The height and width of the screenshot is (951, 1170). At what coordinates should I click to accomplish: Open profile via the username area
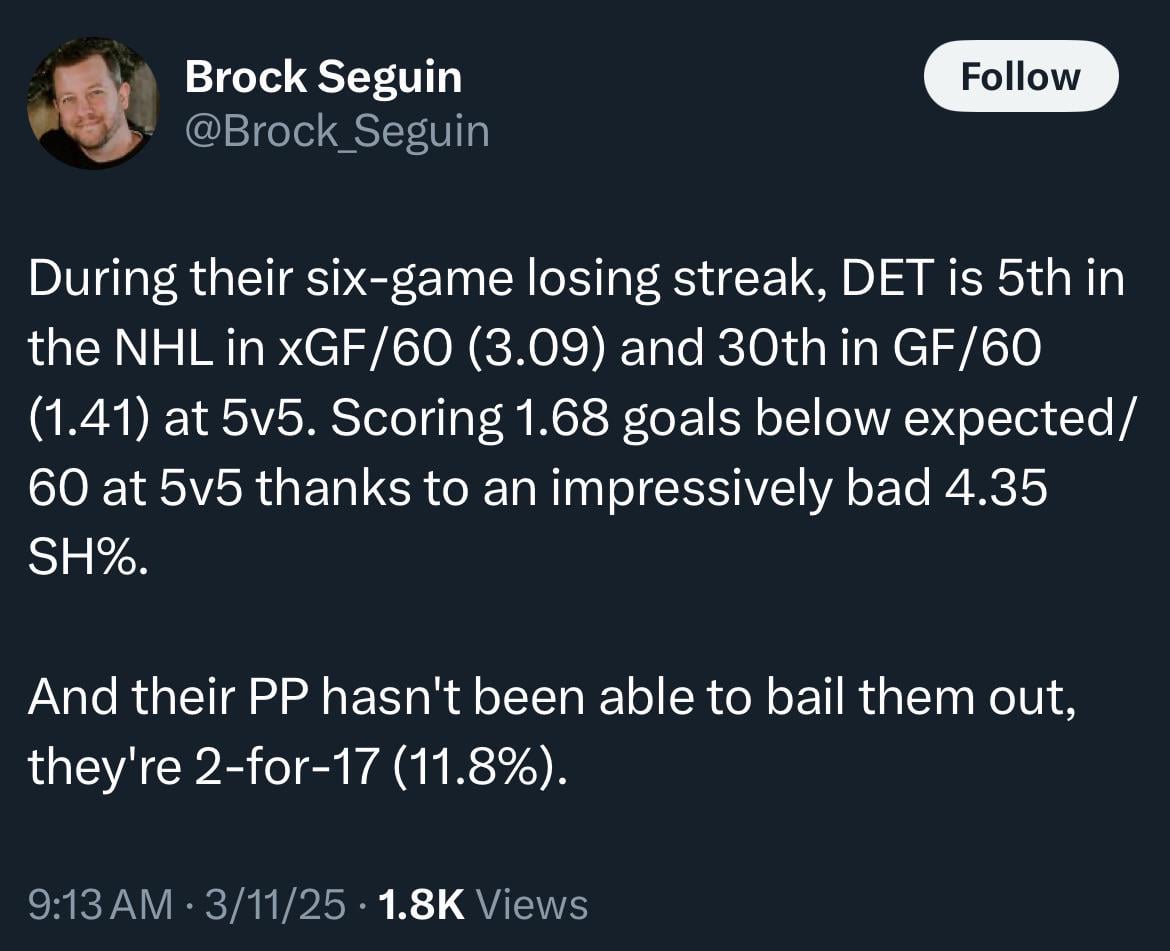[x=336, y=129]
